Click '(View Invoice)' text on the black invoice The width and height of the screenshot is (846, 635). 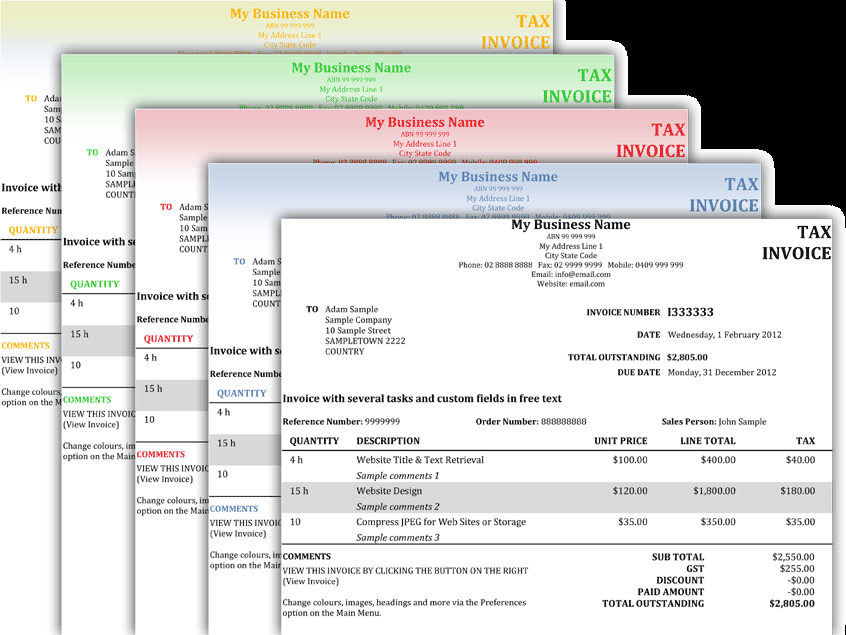pyautogui.click(x=311, y=582)
